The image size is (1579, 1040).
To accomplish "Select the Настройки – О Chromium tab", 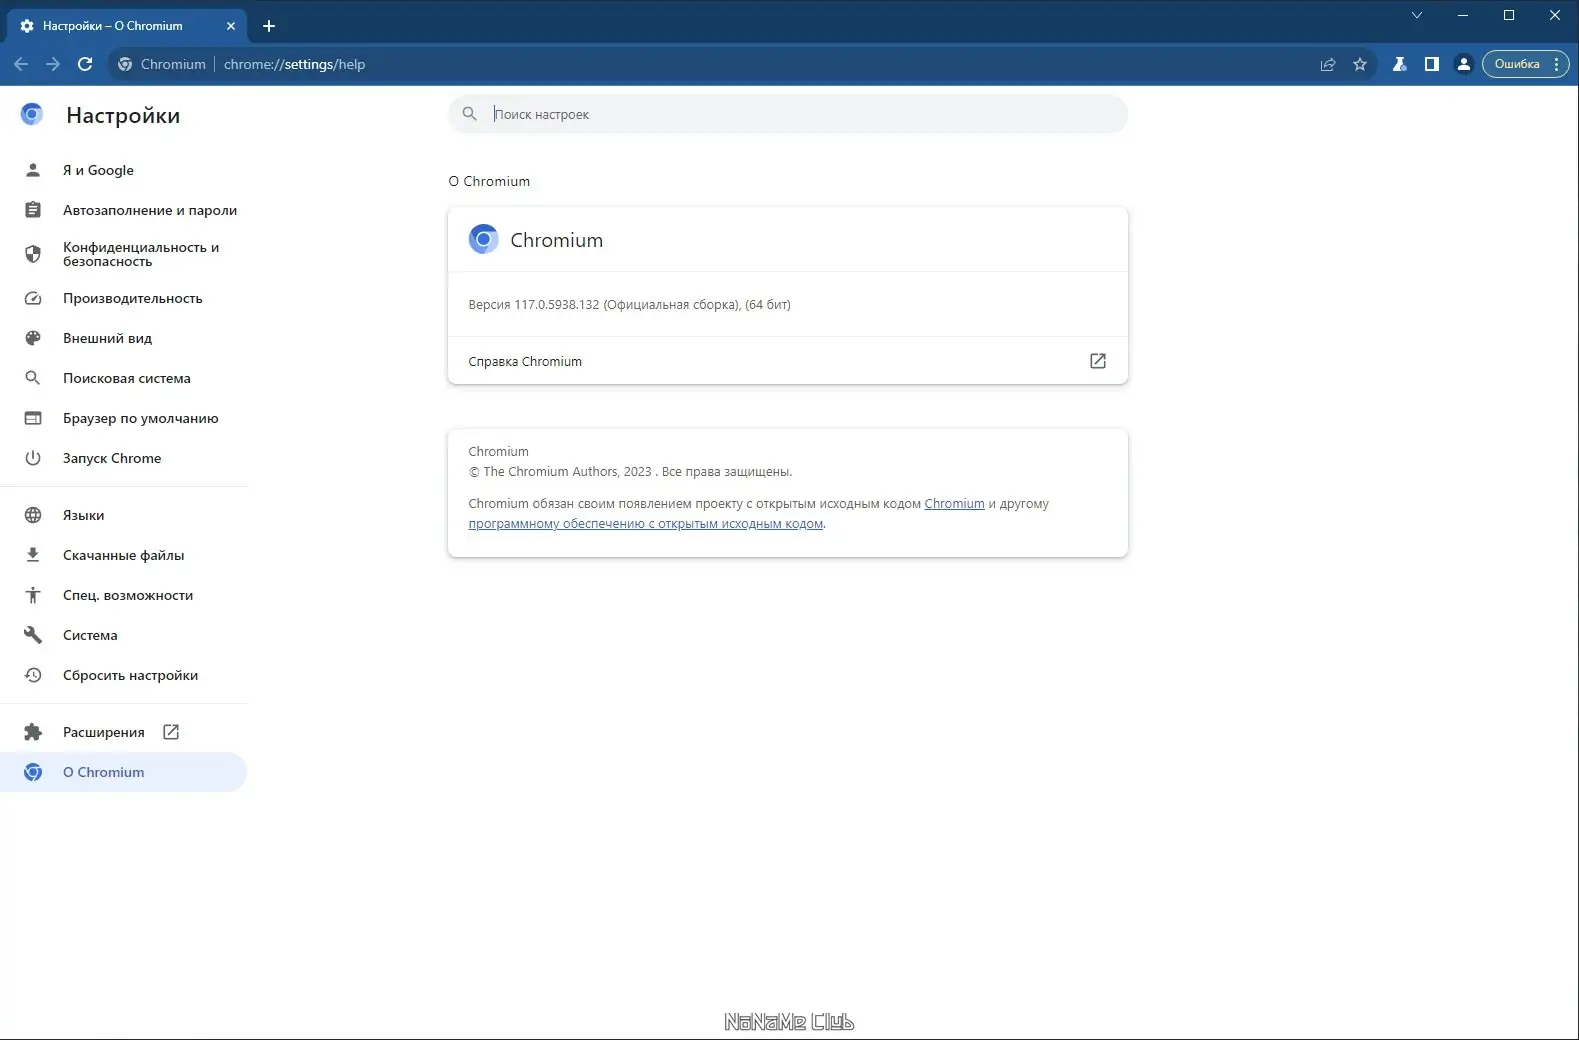I will 126,26.
